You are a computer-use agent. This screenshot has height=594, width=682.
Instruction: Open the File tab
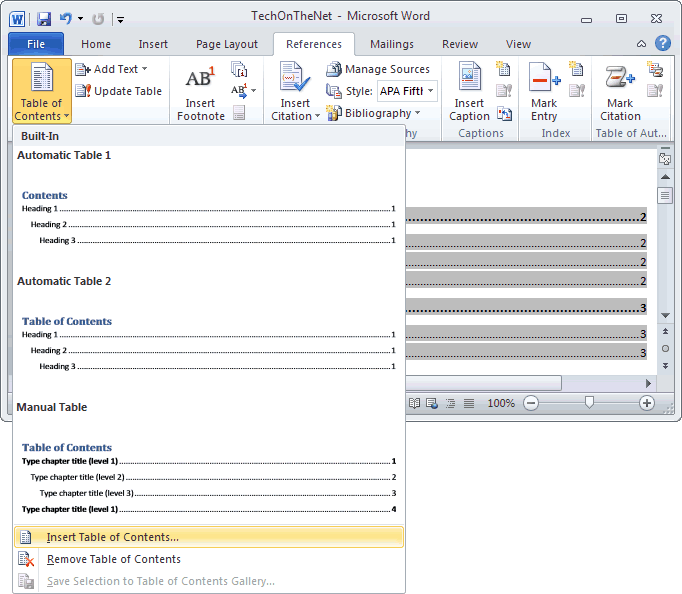[x=36, y=44]
